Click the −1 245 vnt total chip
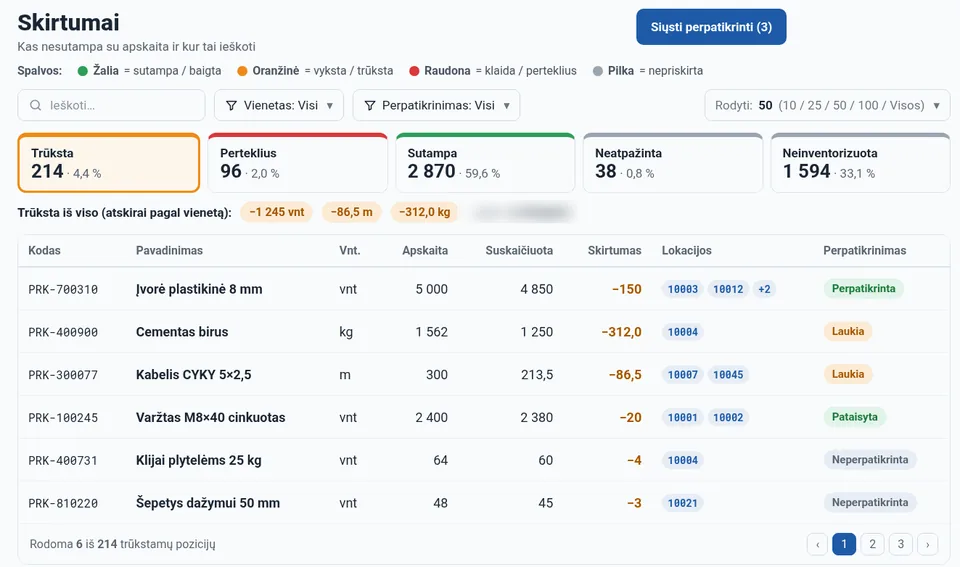This screenshot has height=567, width=960. [x=277, y=212]
